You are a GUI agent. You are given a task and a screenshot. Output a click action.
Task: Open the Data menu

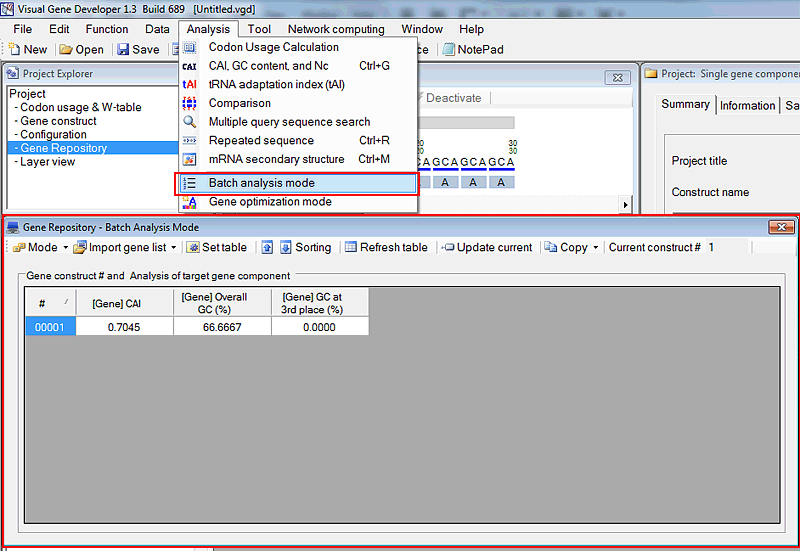[x=157, y=29]
